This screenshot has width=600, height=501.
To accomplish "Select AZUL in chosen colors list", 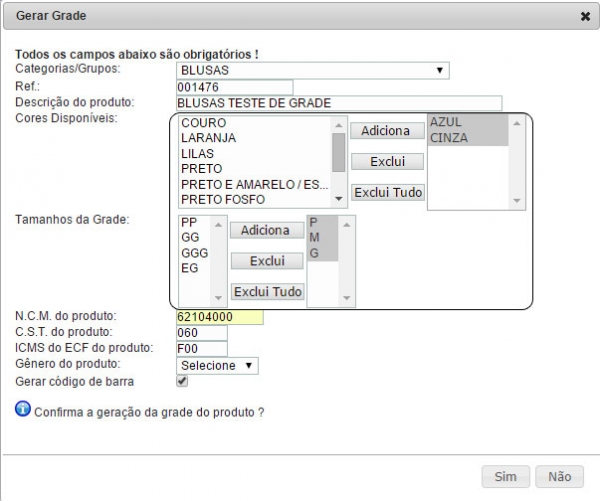I will pos(468,122).
